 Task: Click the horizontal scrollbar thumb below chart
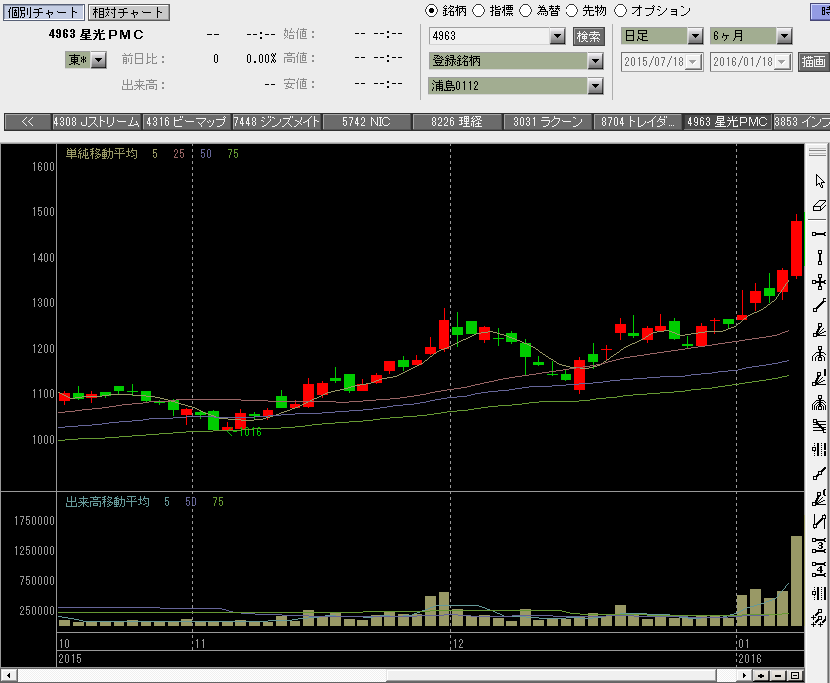point(552,676)
